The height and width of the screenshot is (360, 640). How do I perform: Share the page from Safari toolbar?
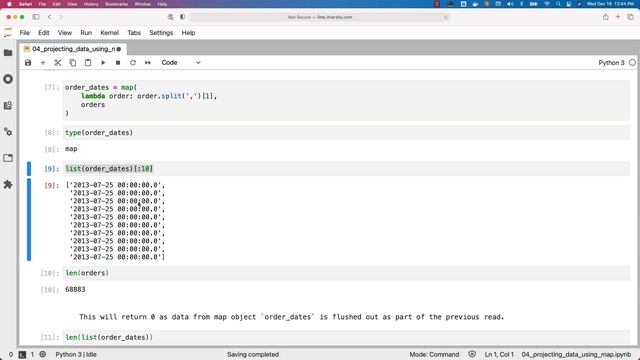[606, 17]
